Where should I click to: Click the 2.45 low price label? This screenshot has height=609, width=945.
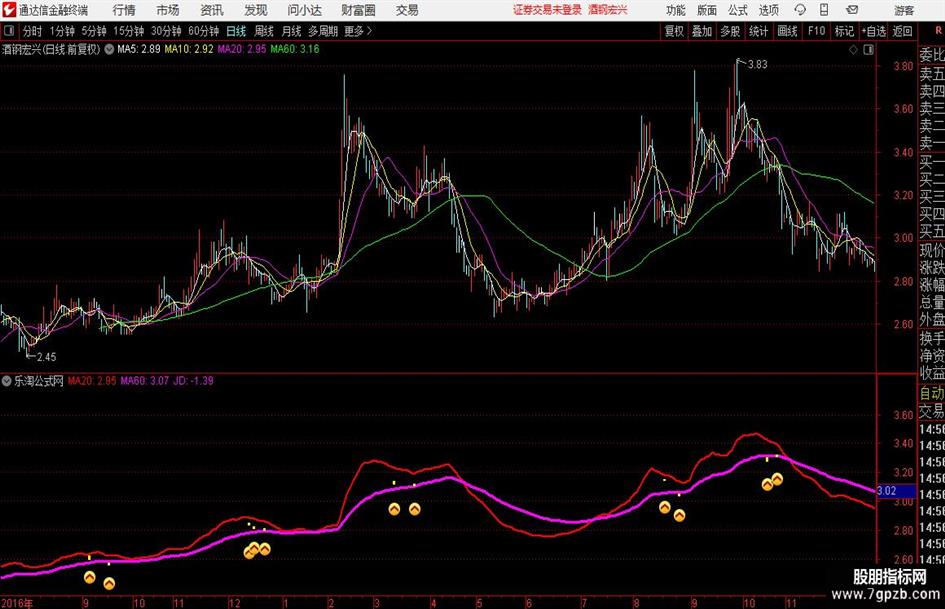[x=46, y=357]
